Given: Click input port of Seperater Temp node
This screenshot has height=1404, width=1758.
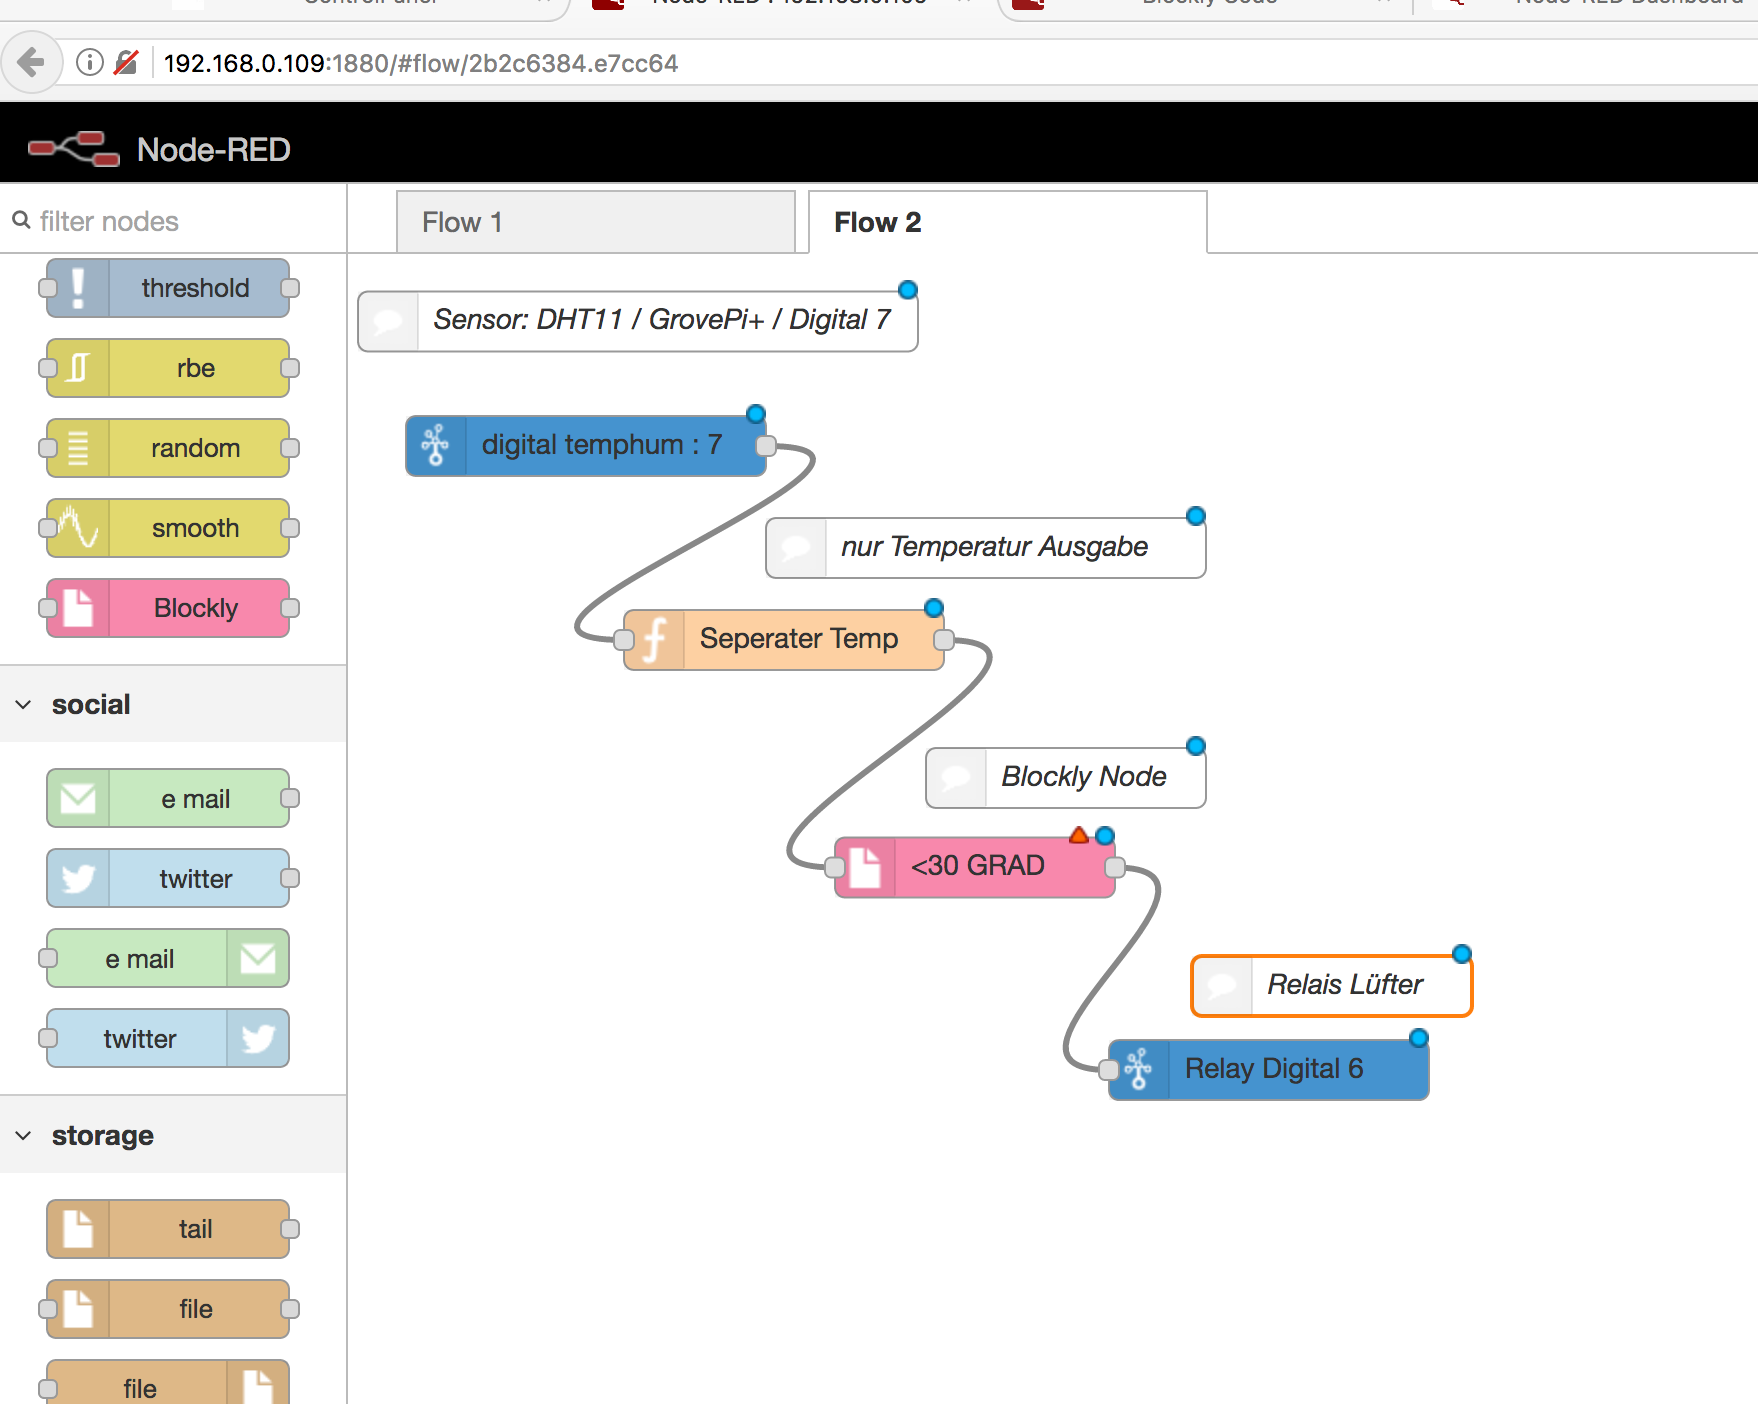Looking at the screenshot, I should (x=624, y=640).
